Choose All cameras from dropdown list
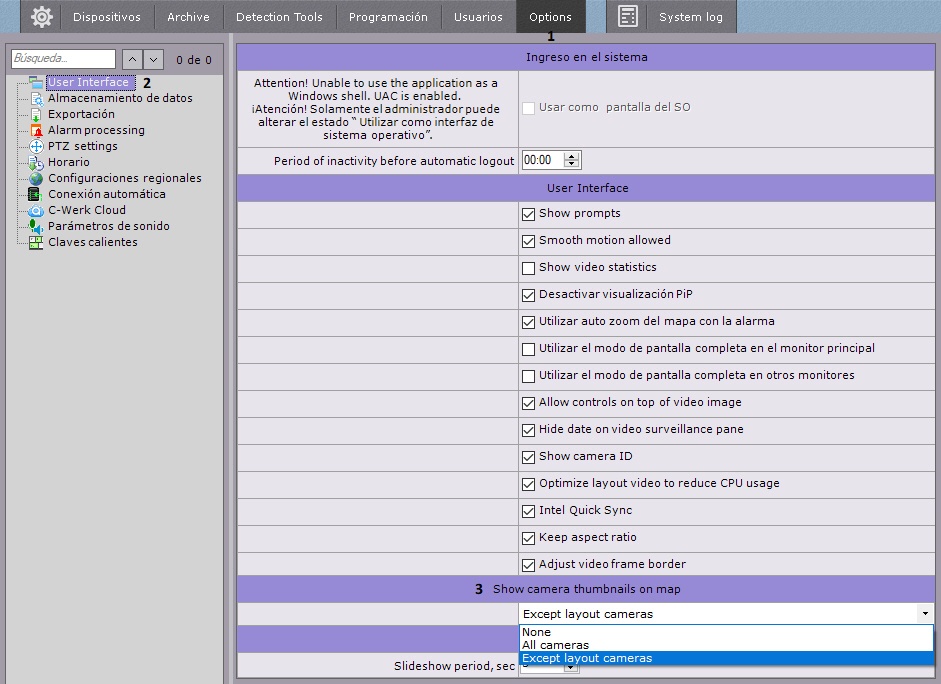This screenshot has width=941, height=684. (x=555, y=645)
